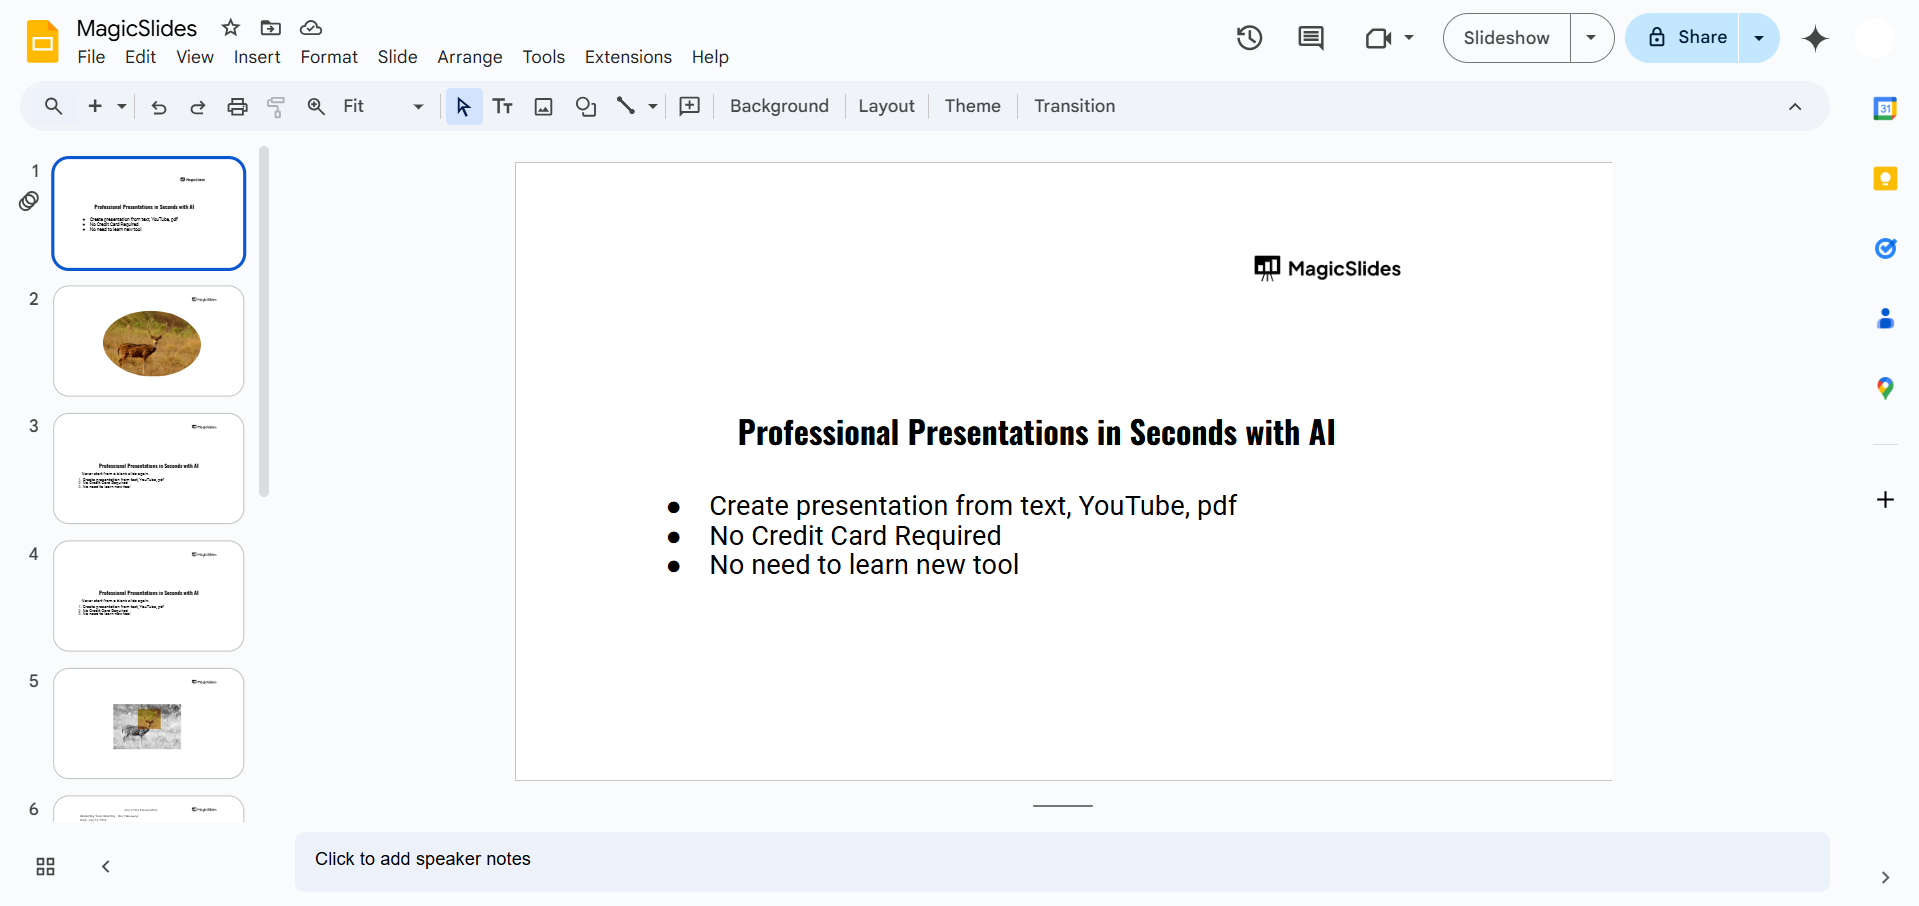Open Google Keep in side panel

1885,179
